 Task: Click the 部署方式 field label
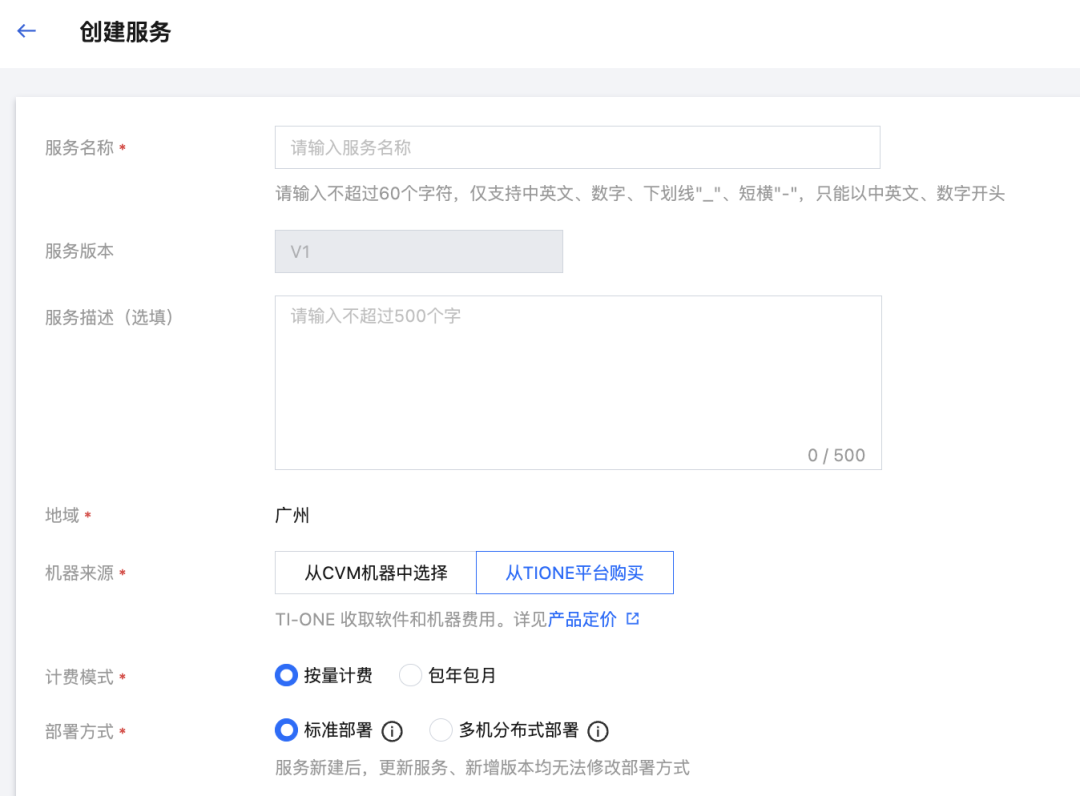point(79,731)
